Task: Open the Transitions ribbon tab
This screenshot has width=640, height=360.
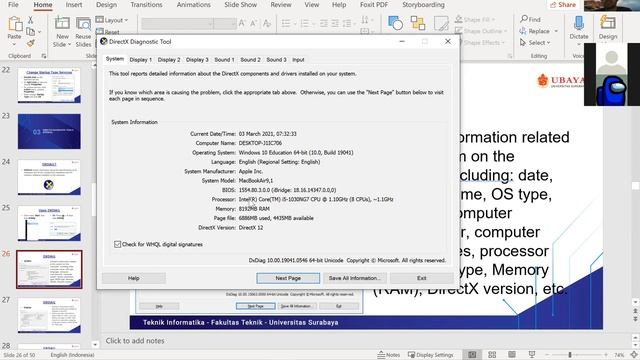Action: pyautogui.click(x=146, y=5)
